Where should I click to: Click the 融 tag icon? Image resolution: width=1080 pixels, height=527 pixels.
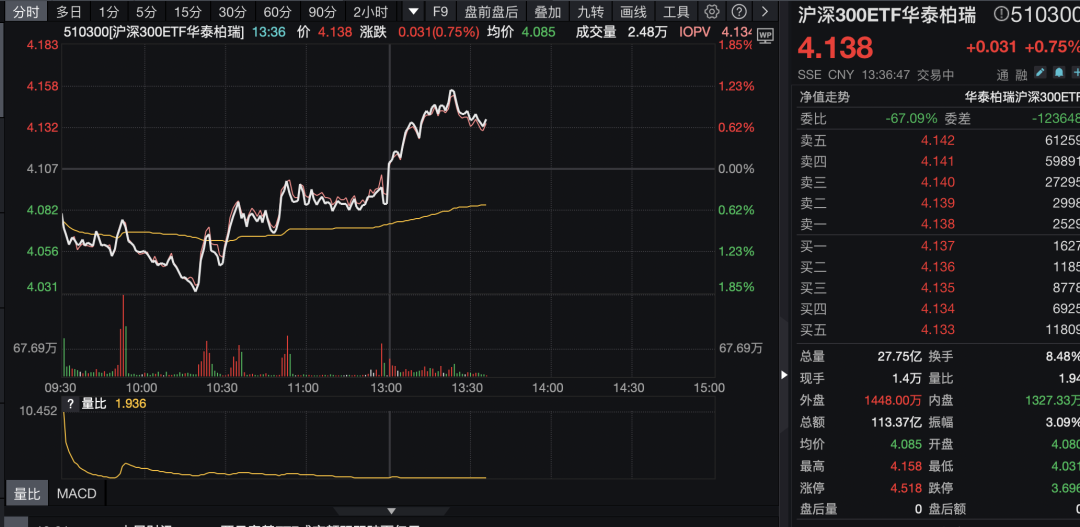pos(1021,74)
